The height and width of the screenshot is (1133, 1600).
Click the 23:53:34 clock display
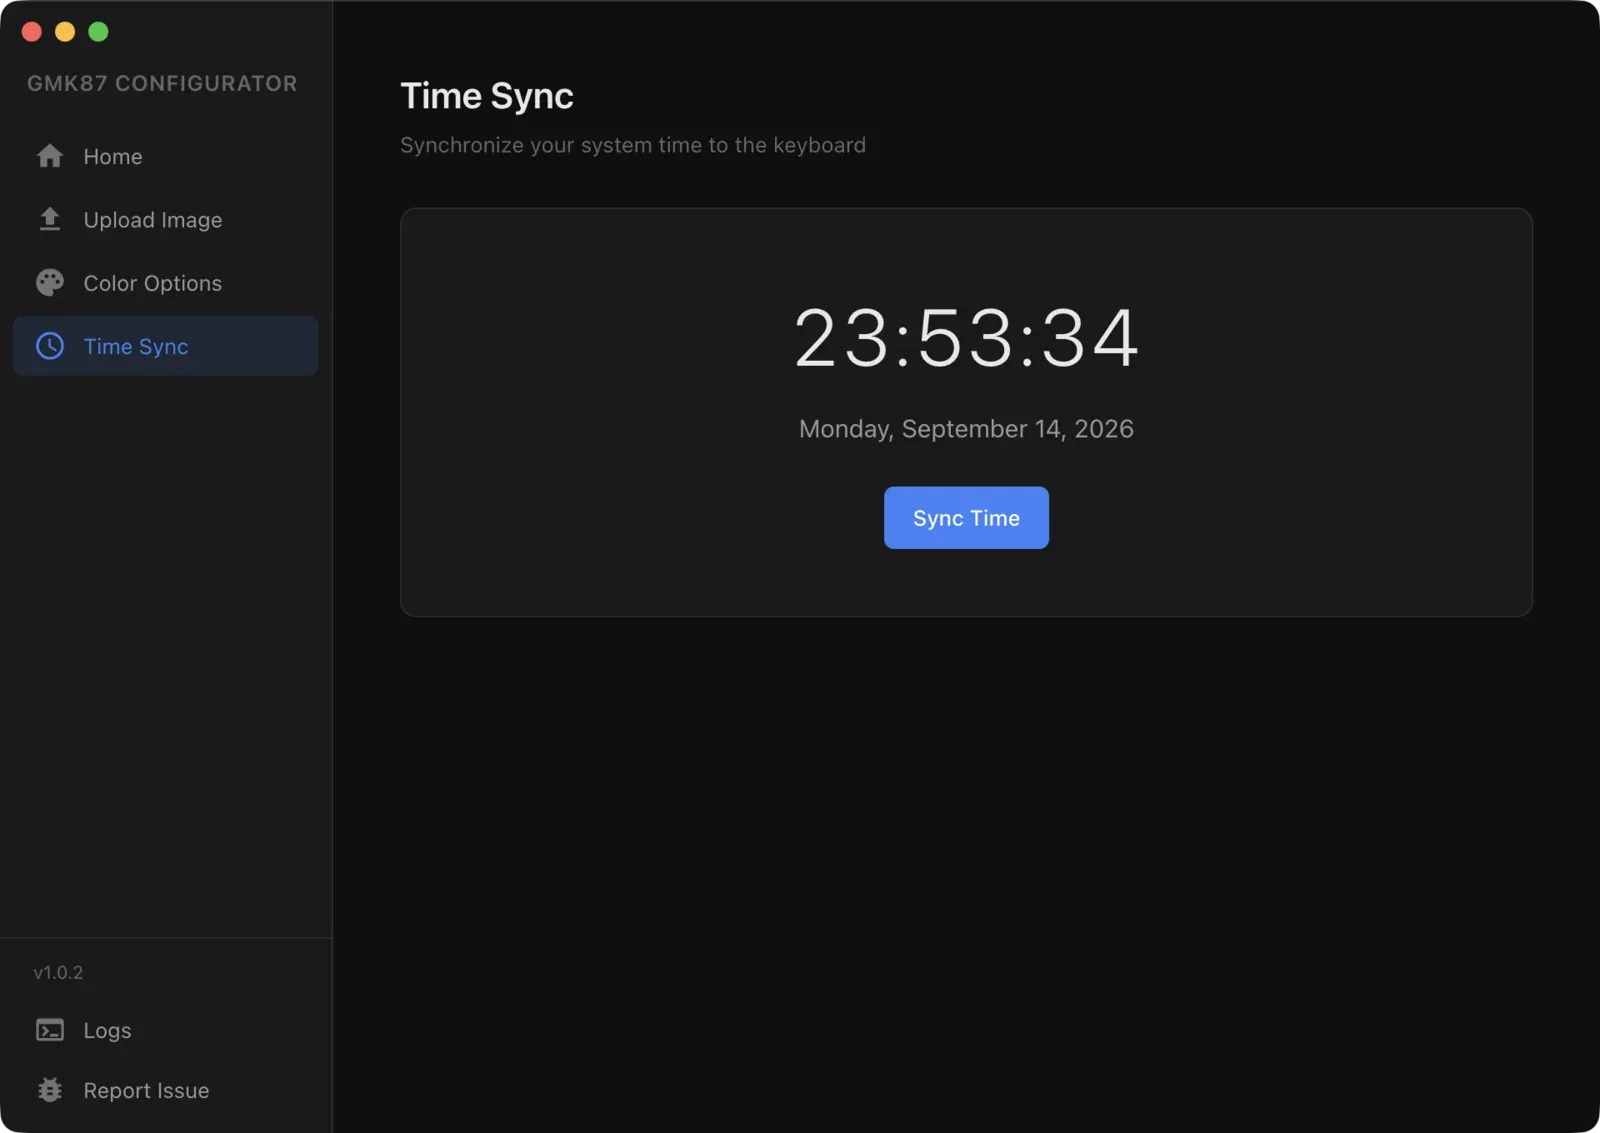coord(966,338)
